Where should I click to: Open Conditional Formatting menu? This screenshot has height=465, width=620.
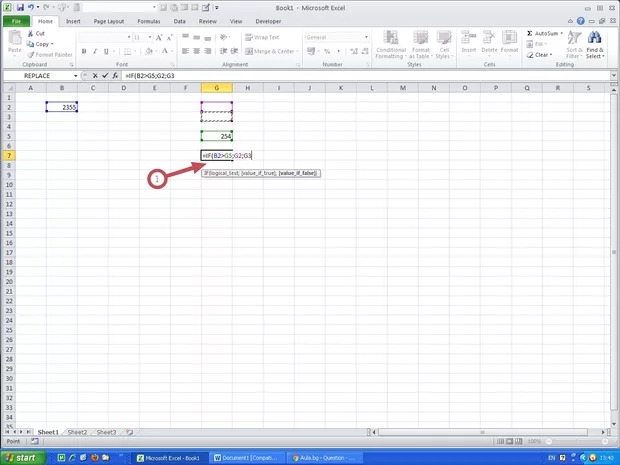[x=391, y=44]
